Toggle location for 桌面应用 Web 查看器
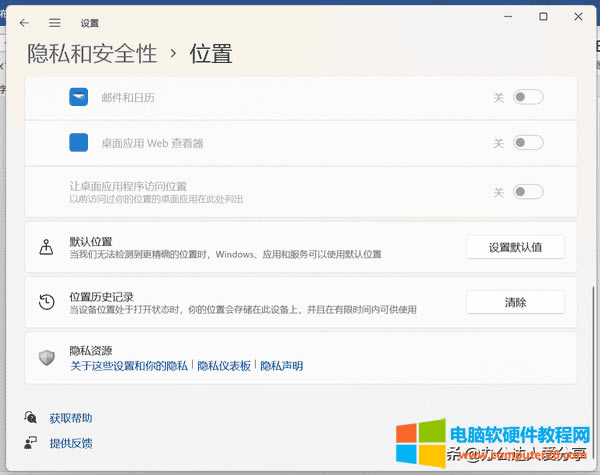600x475 pixels. coord(528,143)
